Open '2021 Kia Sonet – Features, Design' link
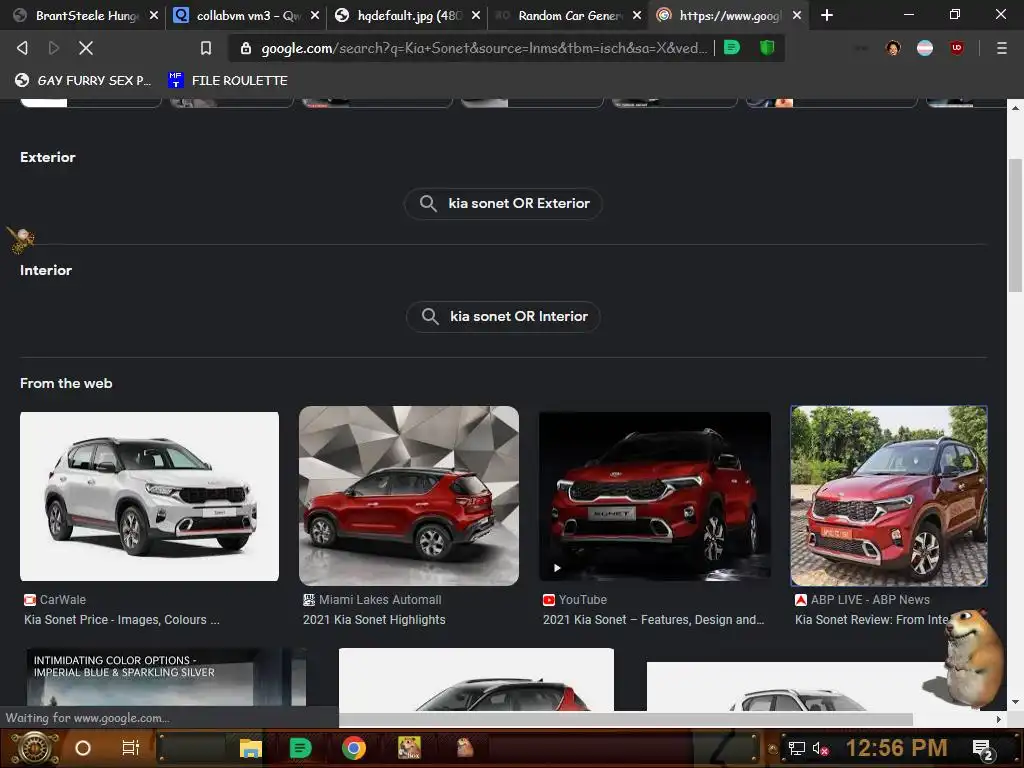 pyautogui.click(x=653, y=620)
